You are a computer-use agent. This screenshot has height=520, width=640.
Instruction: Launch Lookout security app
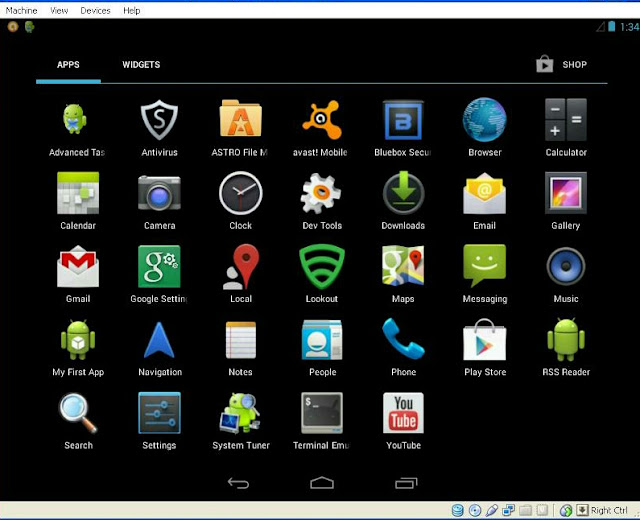pos(322,274)
